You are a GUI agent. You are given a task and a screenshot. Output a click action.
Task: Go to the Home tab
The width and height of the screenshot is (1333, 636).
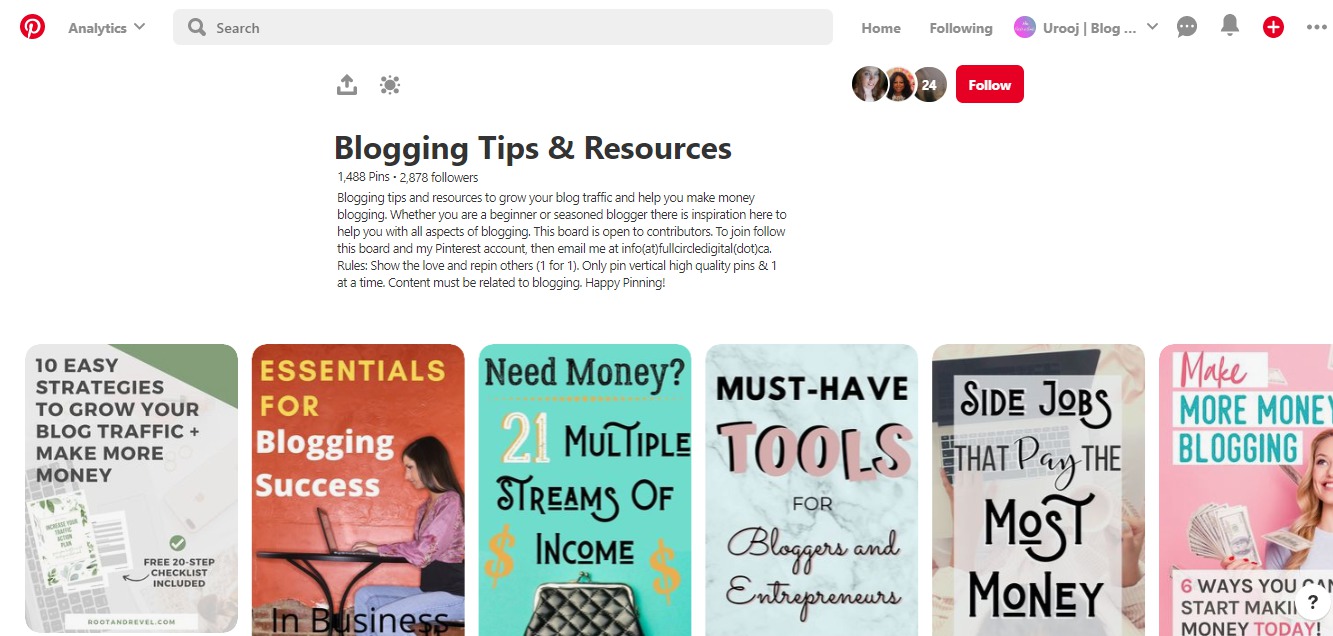pos(881,28)
